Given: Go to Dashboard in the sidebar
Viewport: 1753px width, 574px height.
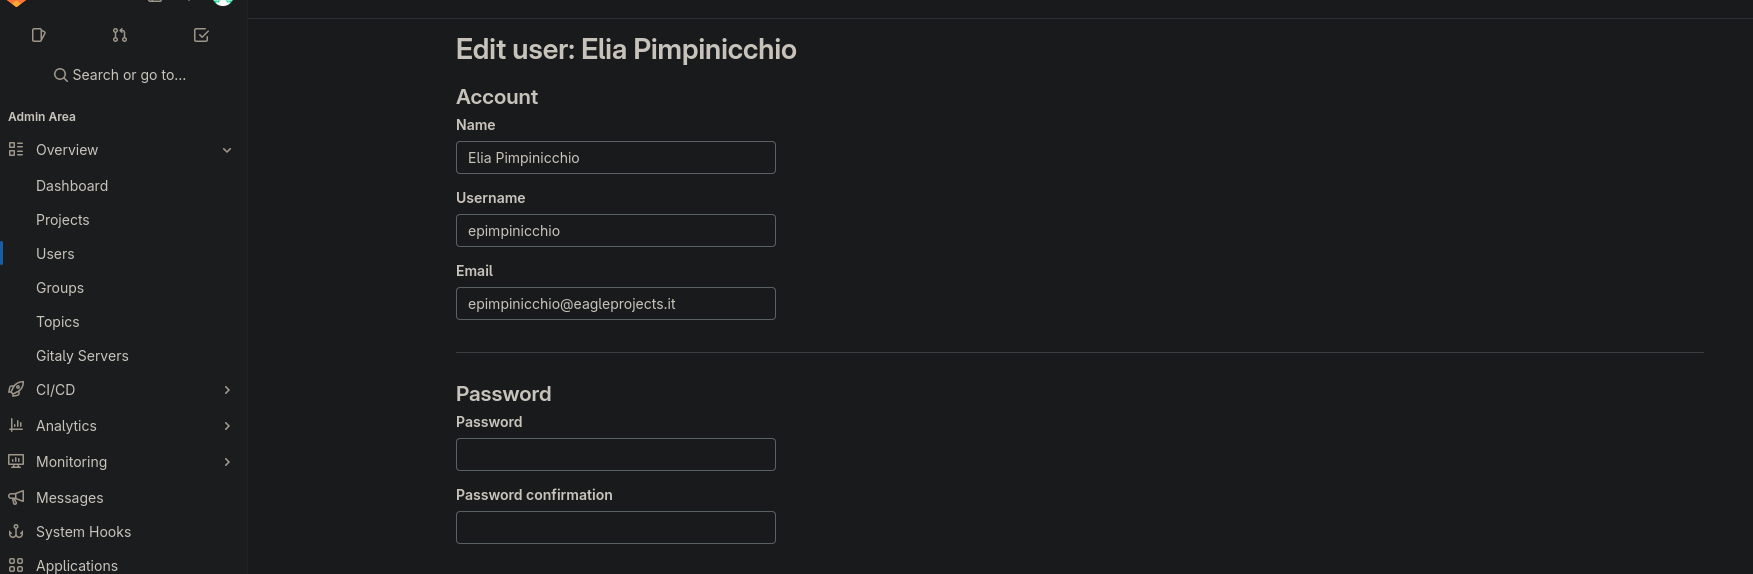Looking at the screenshot, I should pos(72,186).
